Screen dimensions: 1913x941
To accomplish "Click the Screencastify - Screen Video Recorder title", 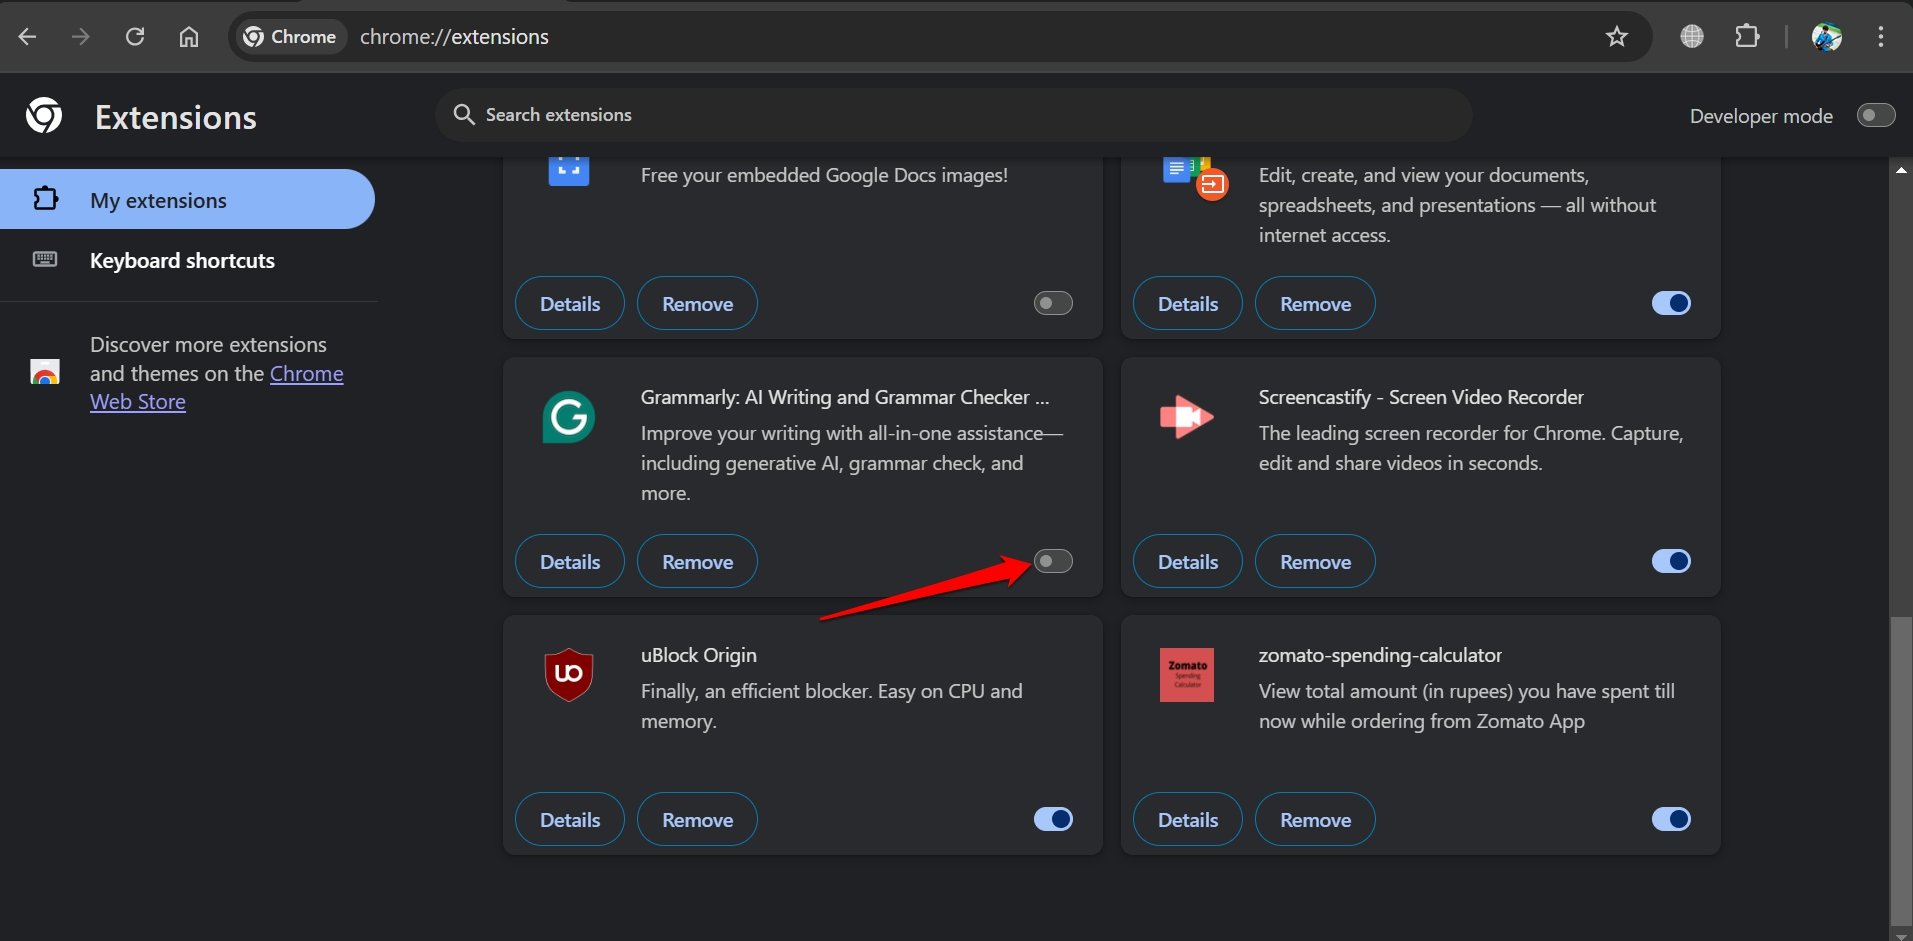I will coord(1421,397).
